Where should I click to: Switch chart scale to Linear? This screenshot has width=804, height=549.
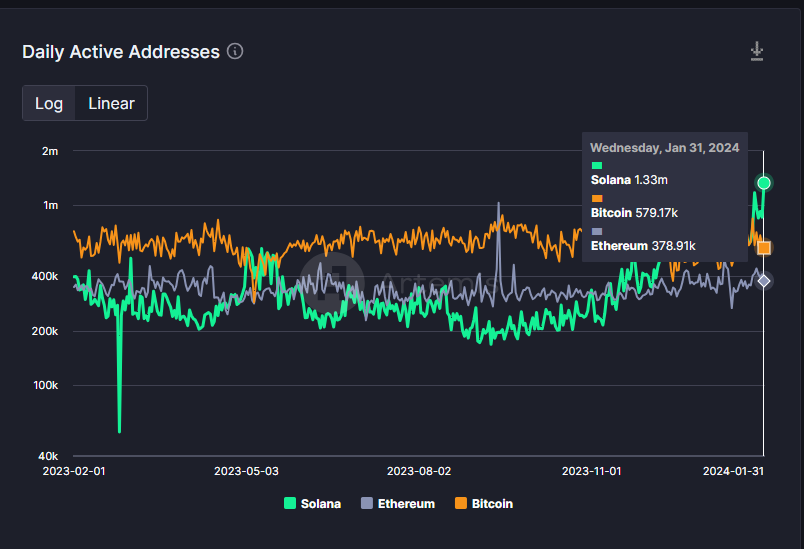coord(111,104)
